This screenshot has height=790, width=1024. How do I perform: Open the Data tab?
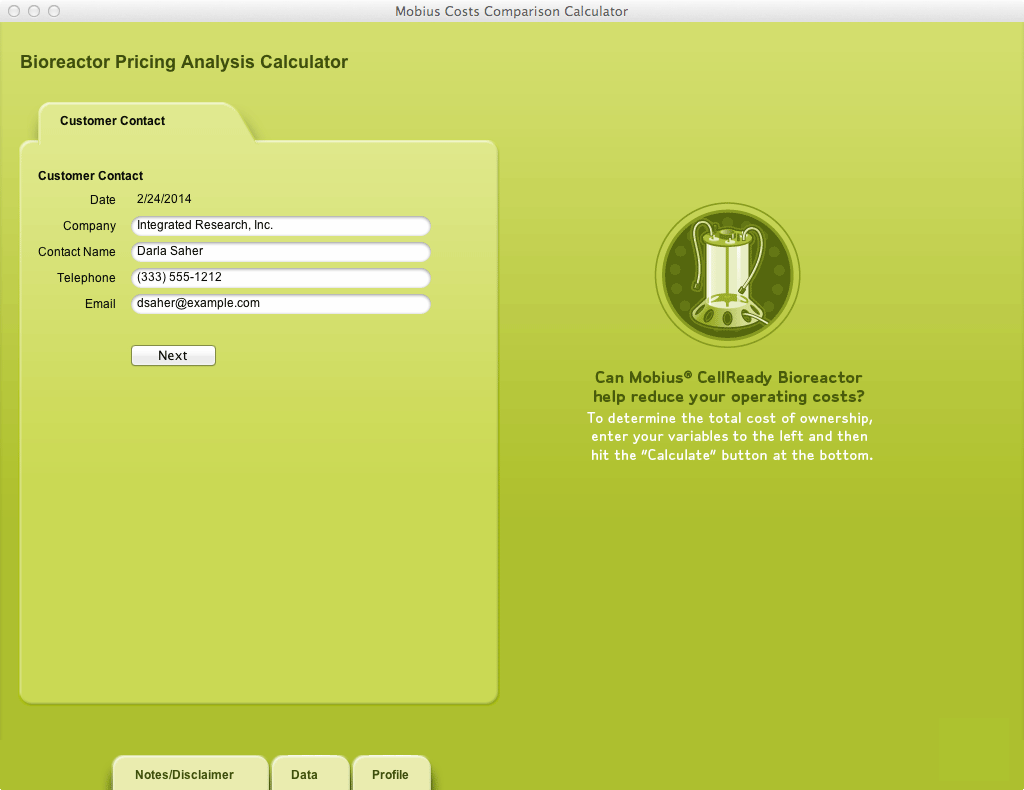coord(305,774)
